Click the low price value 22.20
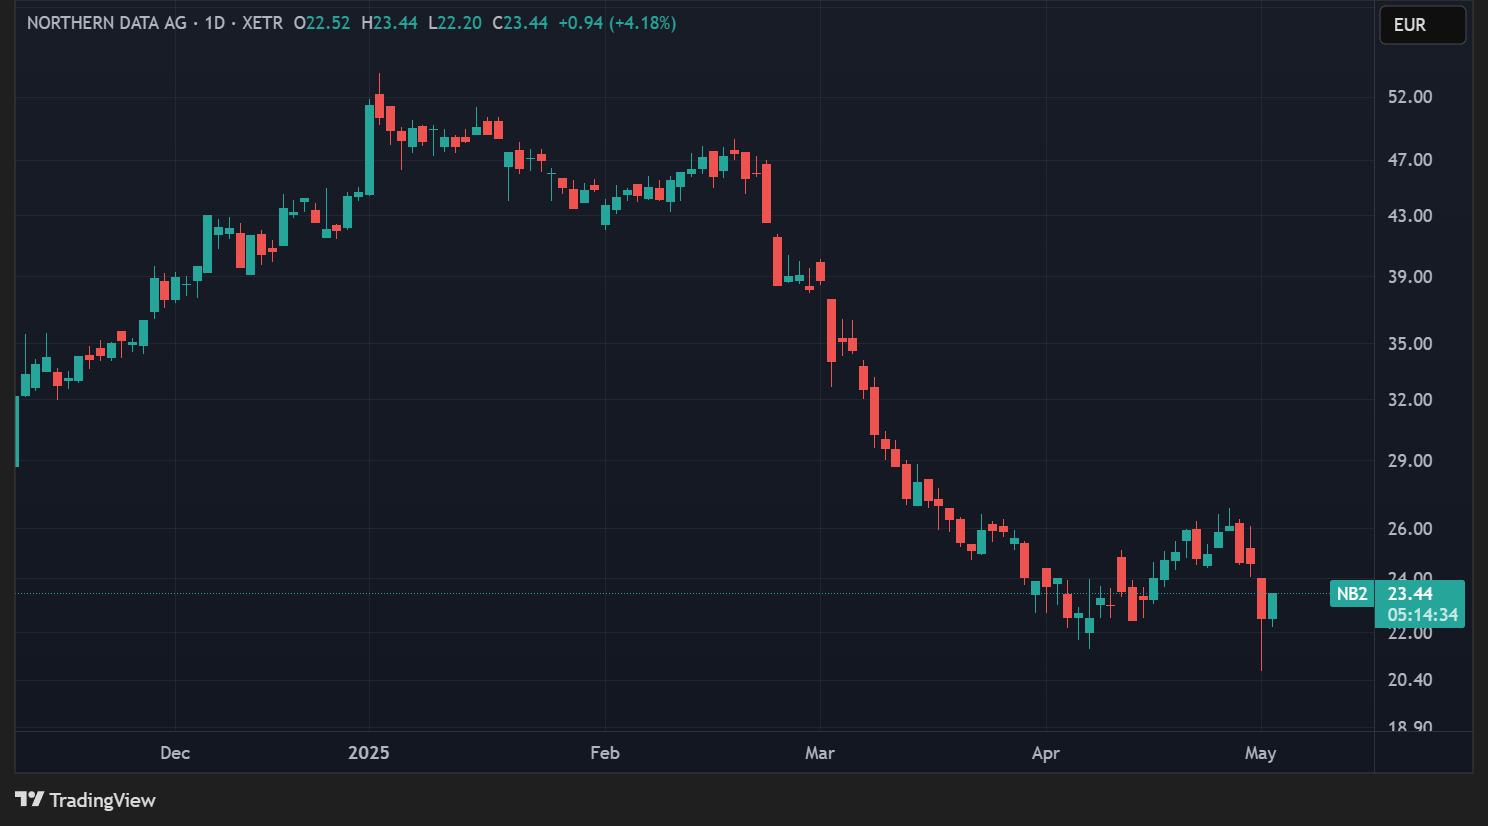 [459, 23]
